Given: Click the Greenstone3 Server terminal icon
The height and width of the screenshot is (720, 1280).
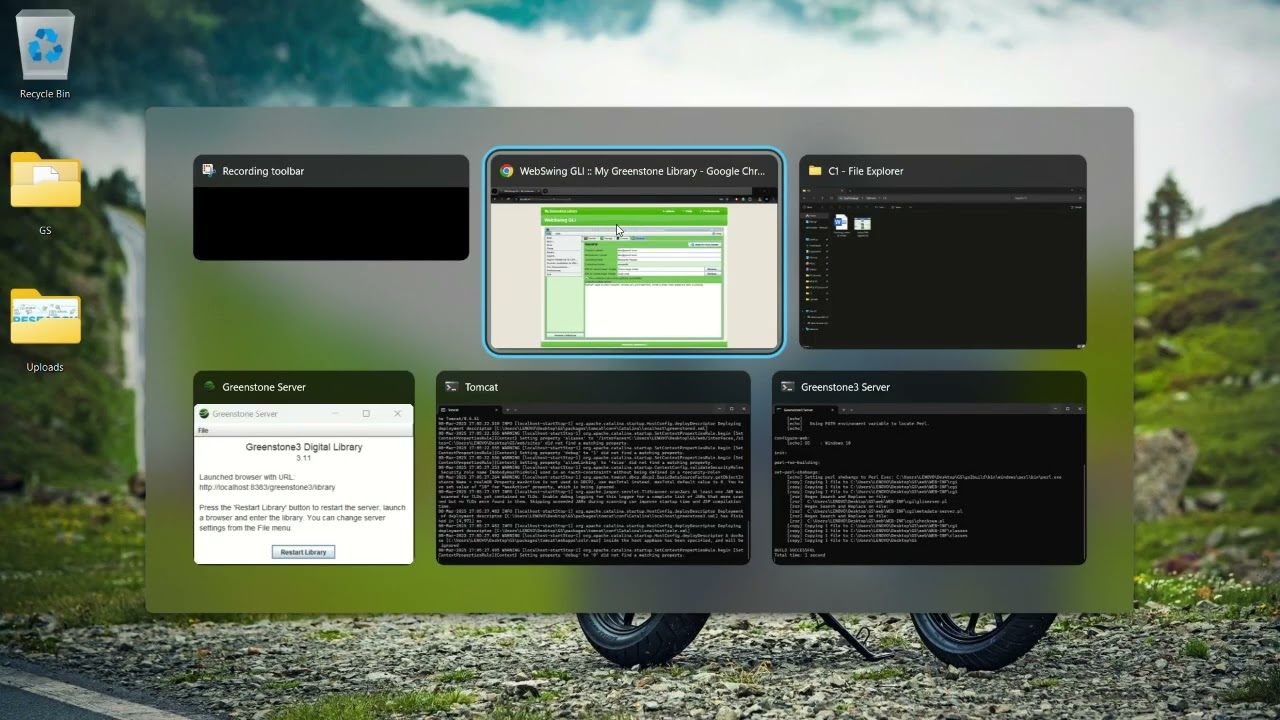Looking at the screenshot, I should pyautogui.click(x=788, y=387).
